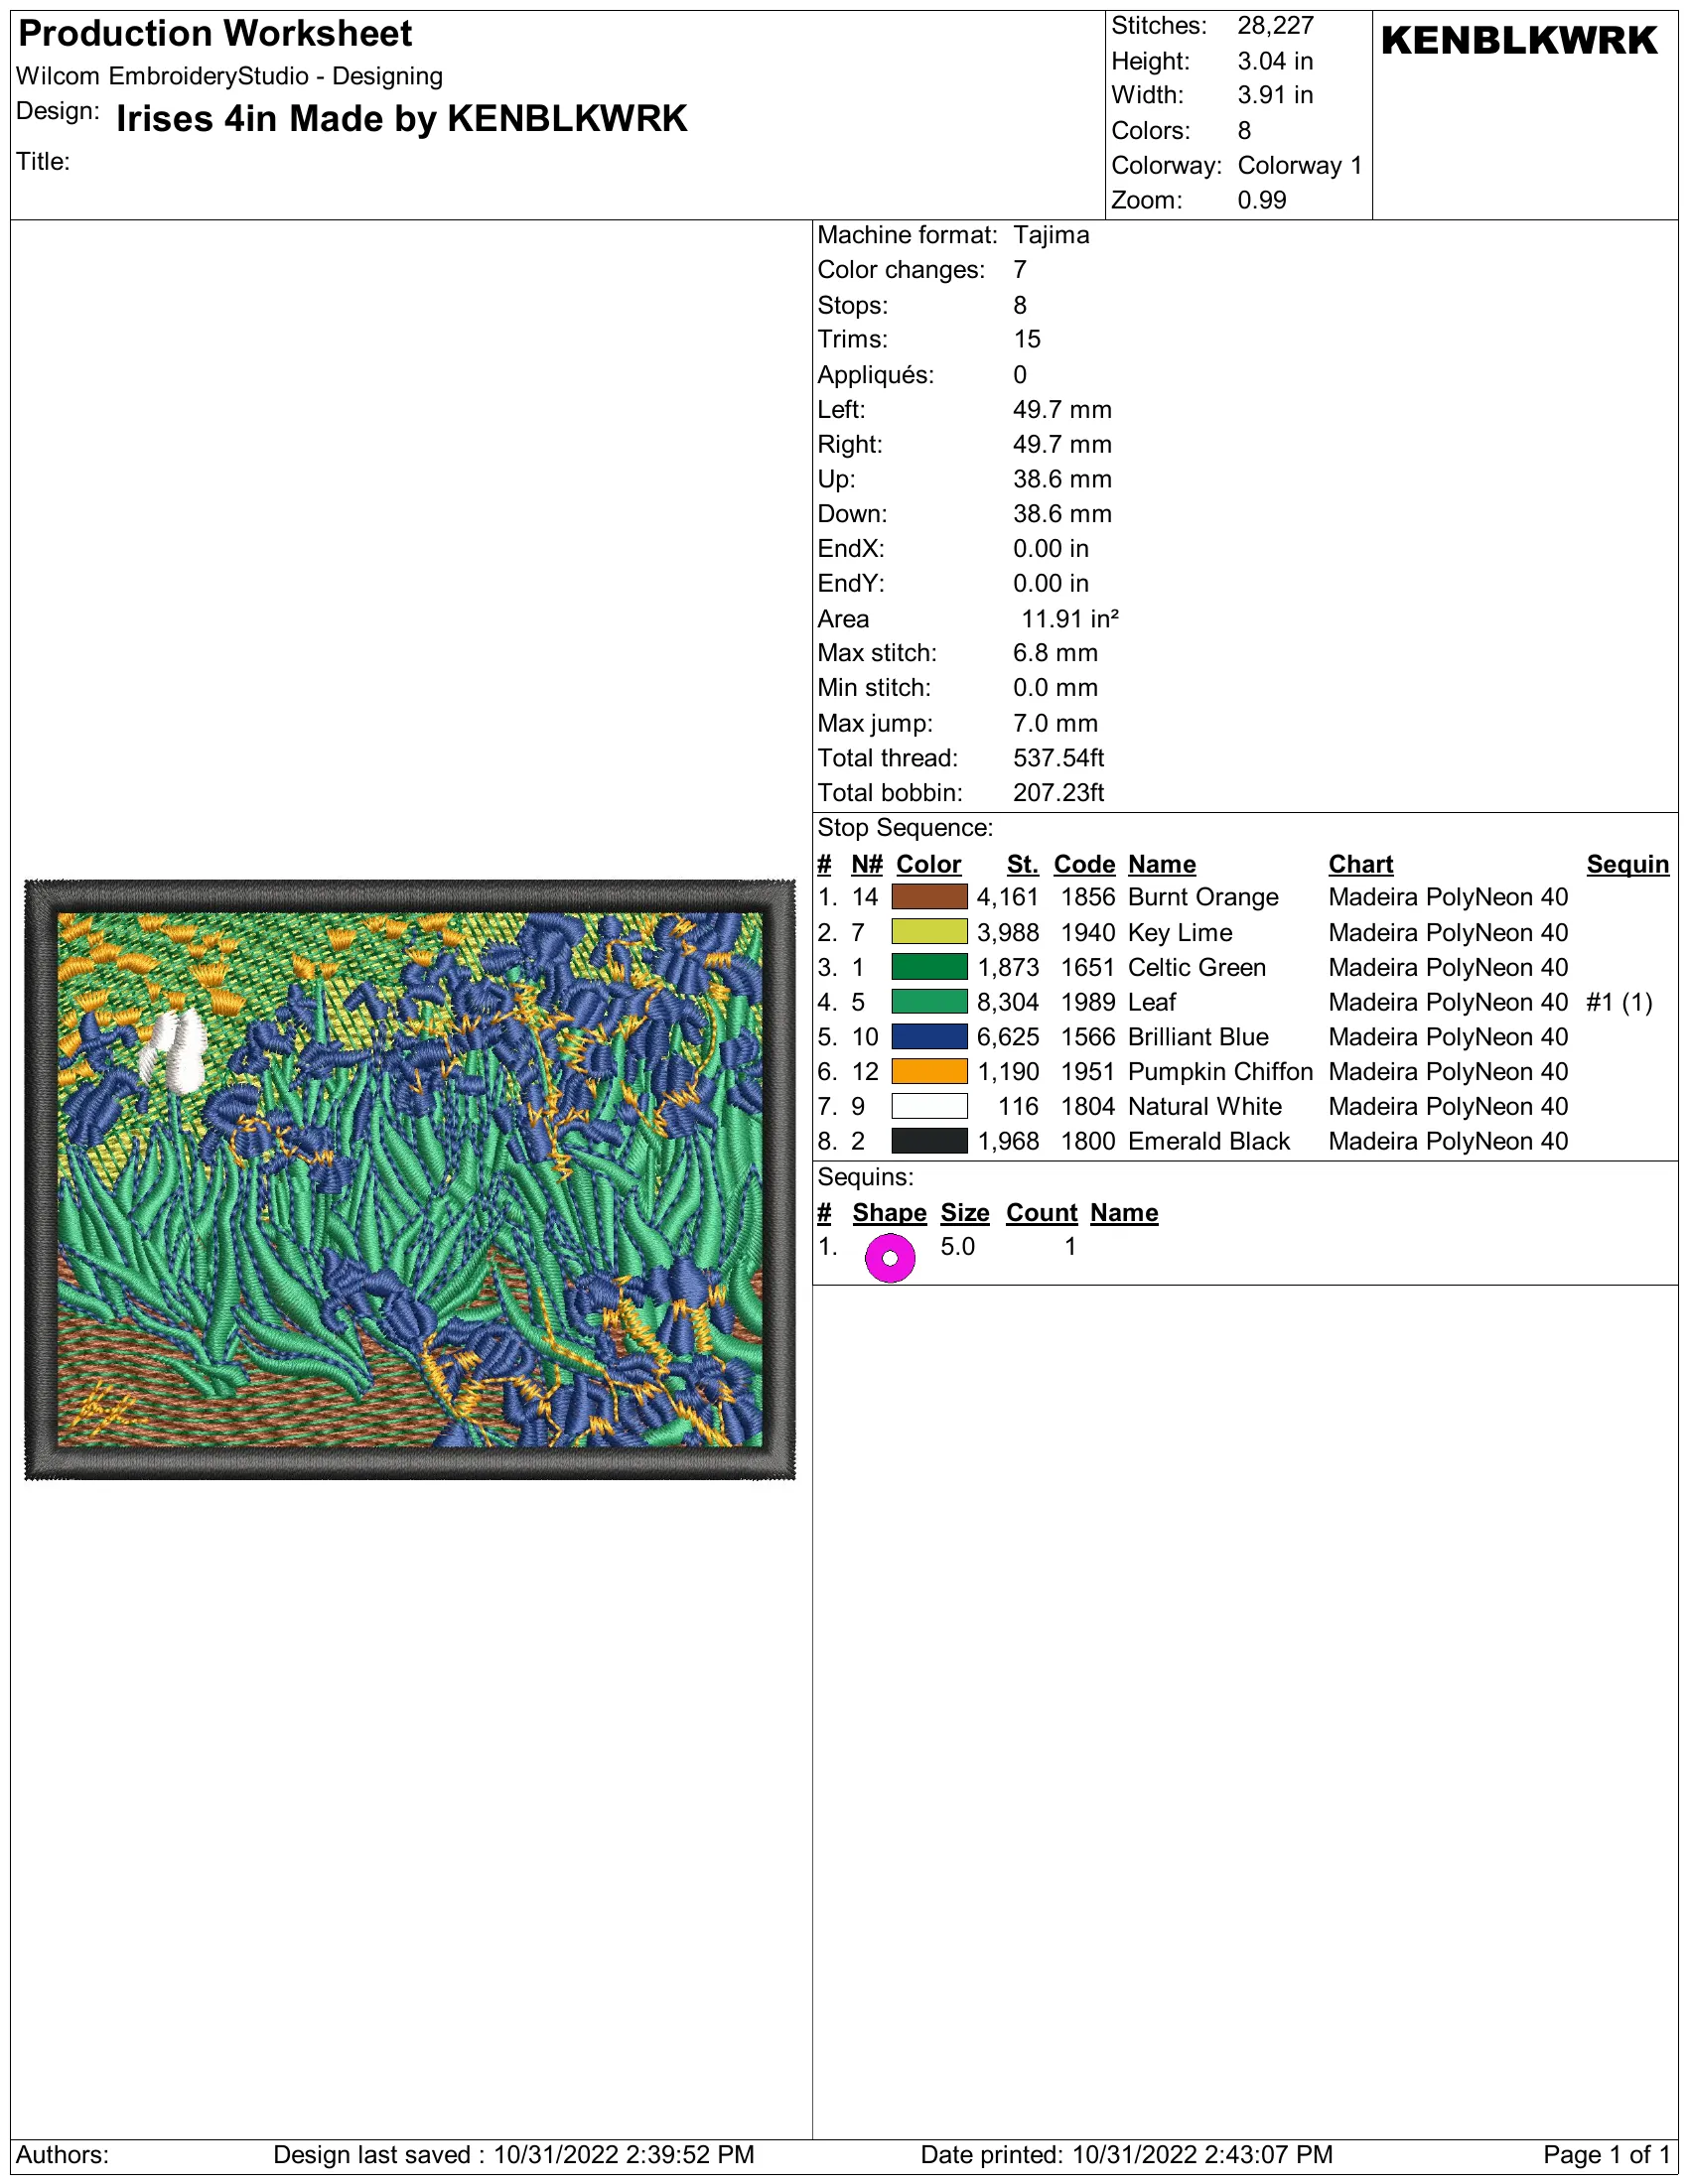Click the magenta sequin shape icon

[x=890, y=1258]
